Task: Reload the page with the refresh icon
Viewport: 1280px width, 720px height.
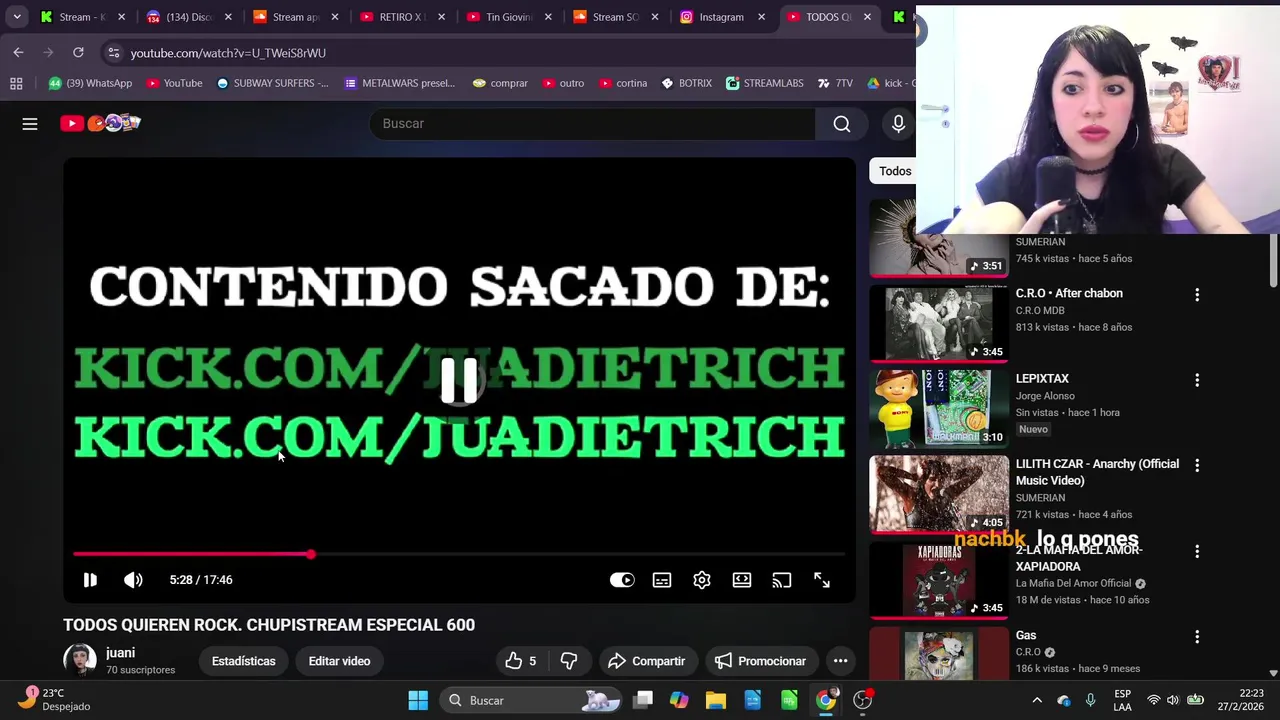Action: tap(78, 52)
